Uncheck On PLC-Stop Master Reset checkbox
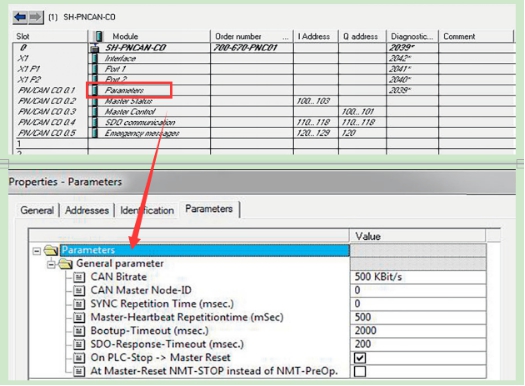The image size is (525, 386). [x=360, y=358]
